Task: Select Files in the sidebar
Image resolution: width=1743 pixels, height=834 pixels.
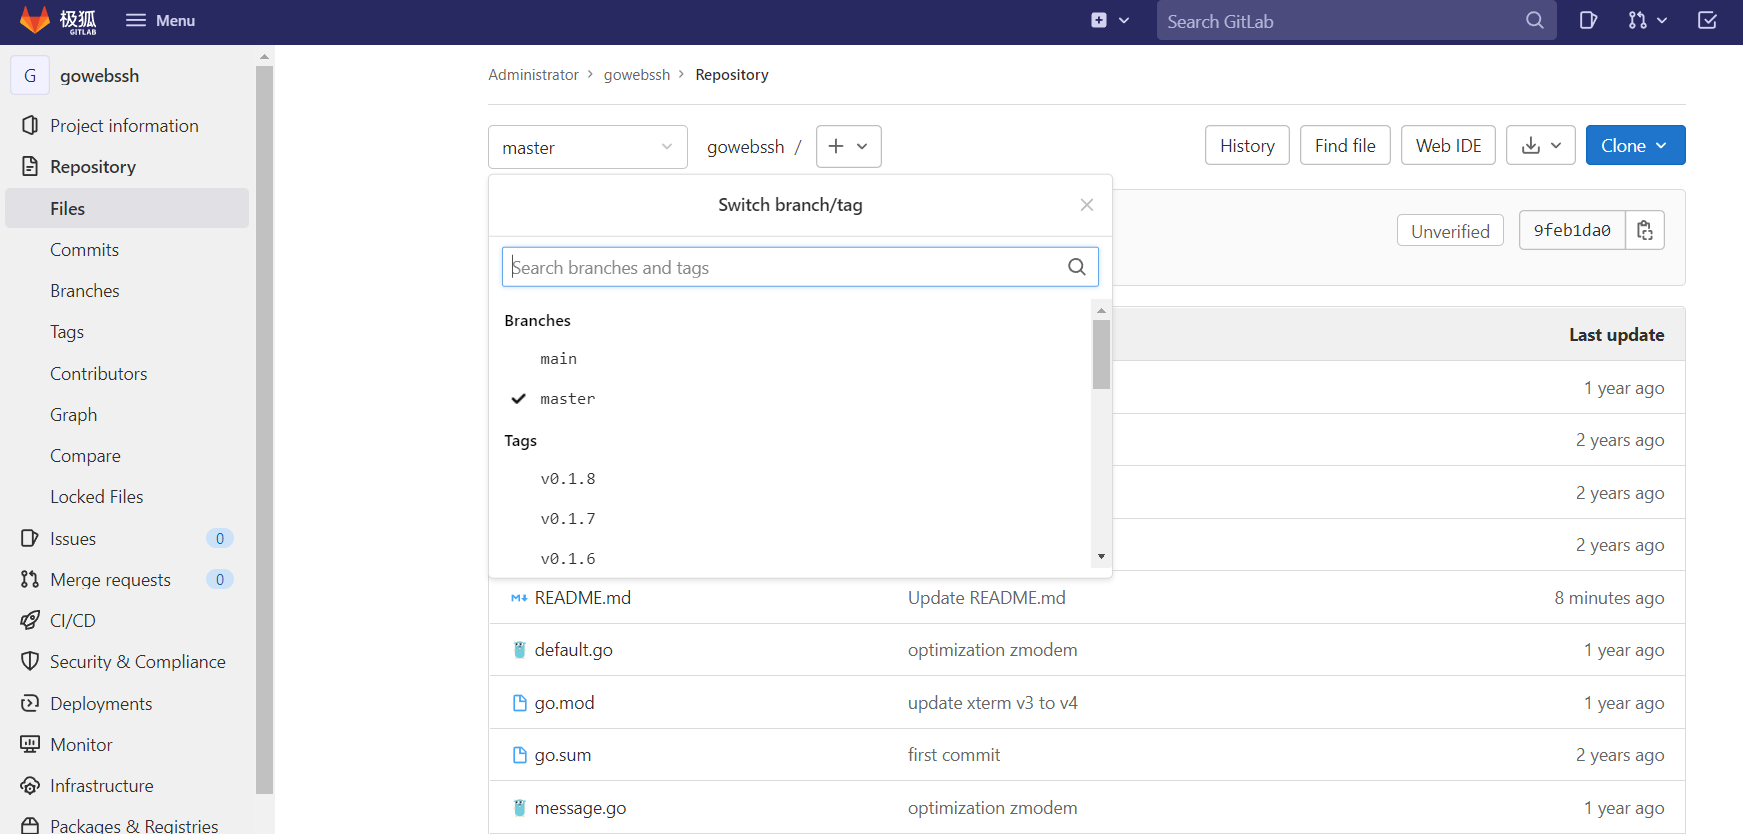Action: [127, 208]
